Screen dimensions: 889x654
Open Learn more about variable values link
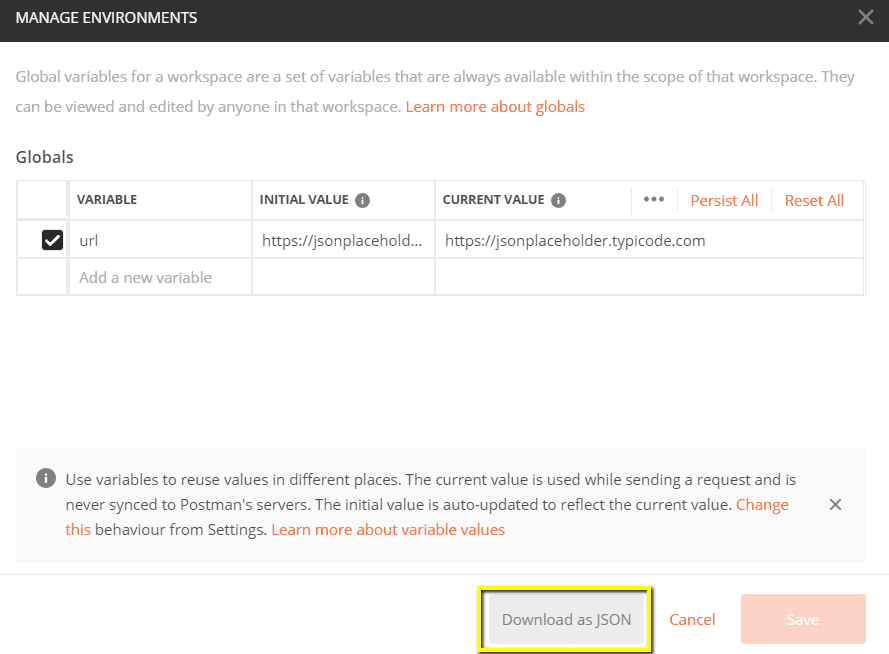pos(388,529)
